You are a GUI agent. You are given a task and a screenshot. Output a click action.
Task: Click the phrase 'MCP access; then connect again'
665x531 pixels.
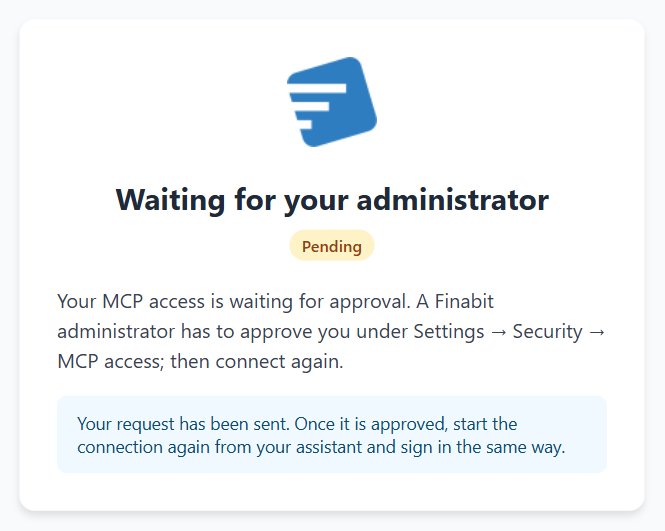199,362
